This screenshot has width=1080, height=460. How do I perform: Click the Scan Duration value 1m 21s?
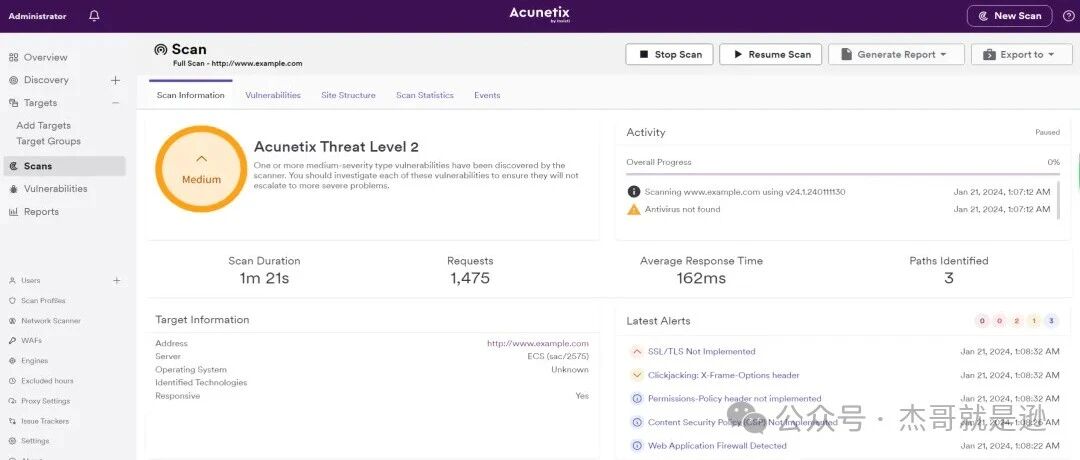(264, 278)
